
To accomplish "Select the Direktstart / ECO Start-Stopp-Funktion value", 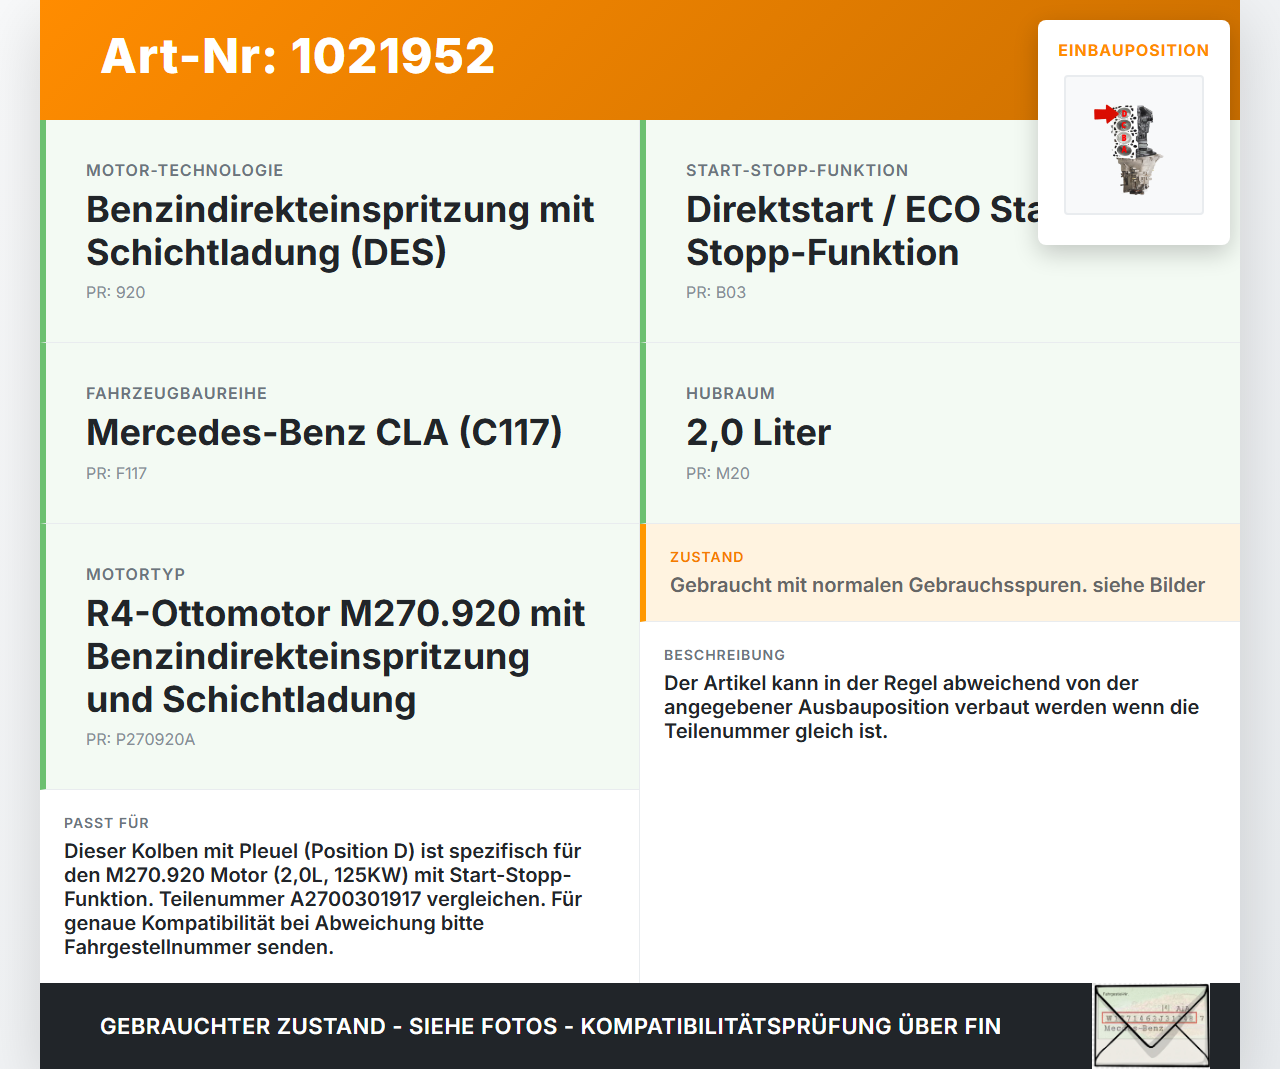I will click(x=862, y=231).
